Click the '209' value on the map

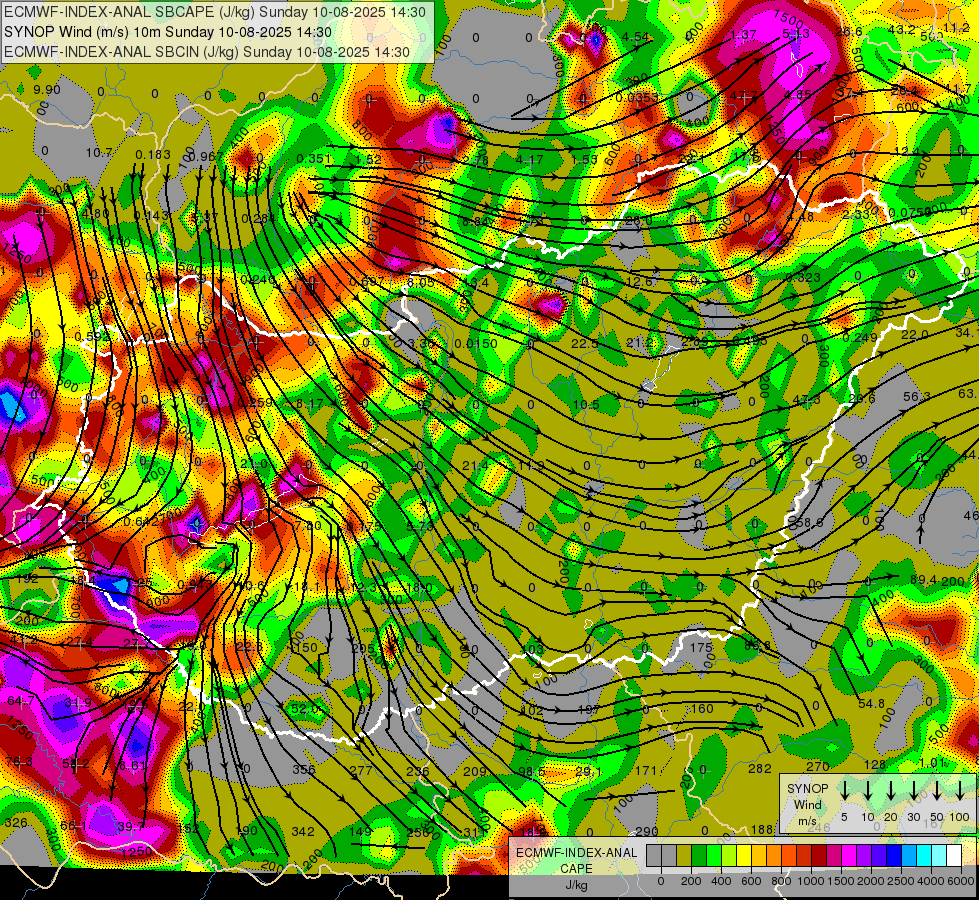(x=475, y=771)
